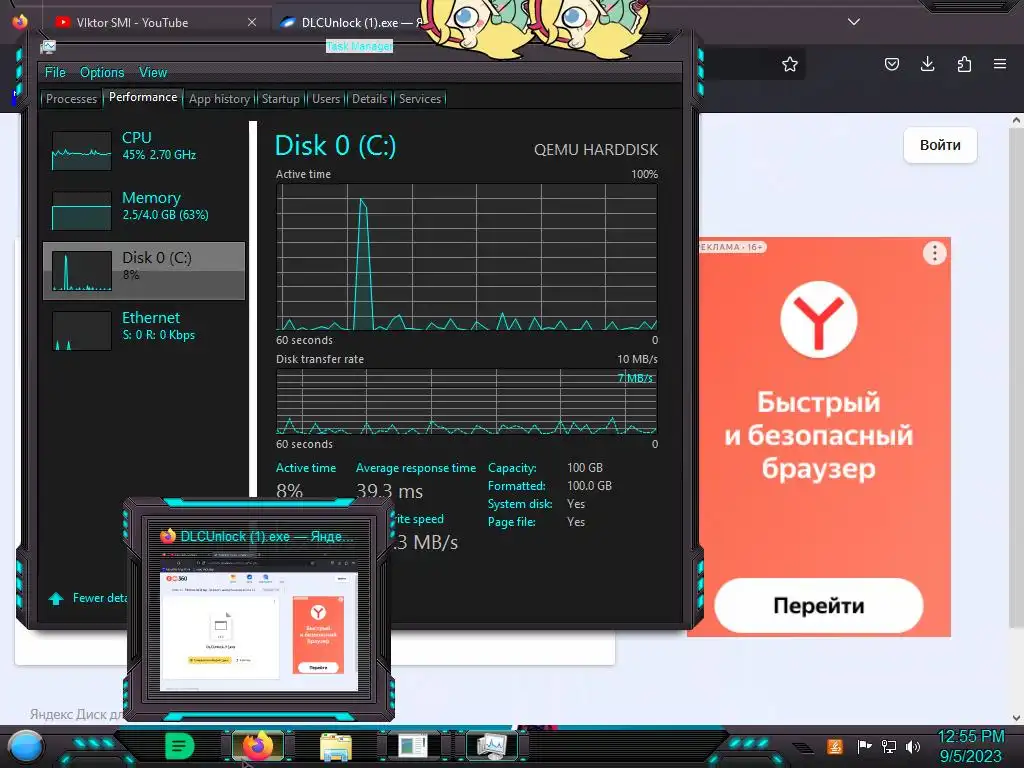The width and height of the screenshot is (1024, 768).
Task: Switch to the Processes tab
Action: (71, 99)
